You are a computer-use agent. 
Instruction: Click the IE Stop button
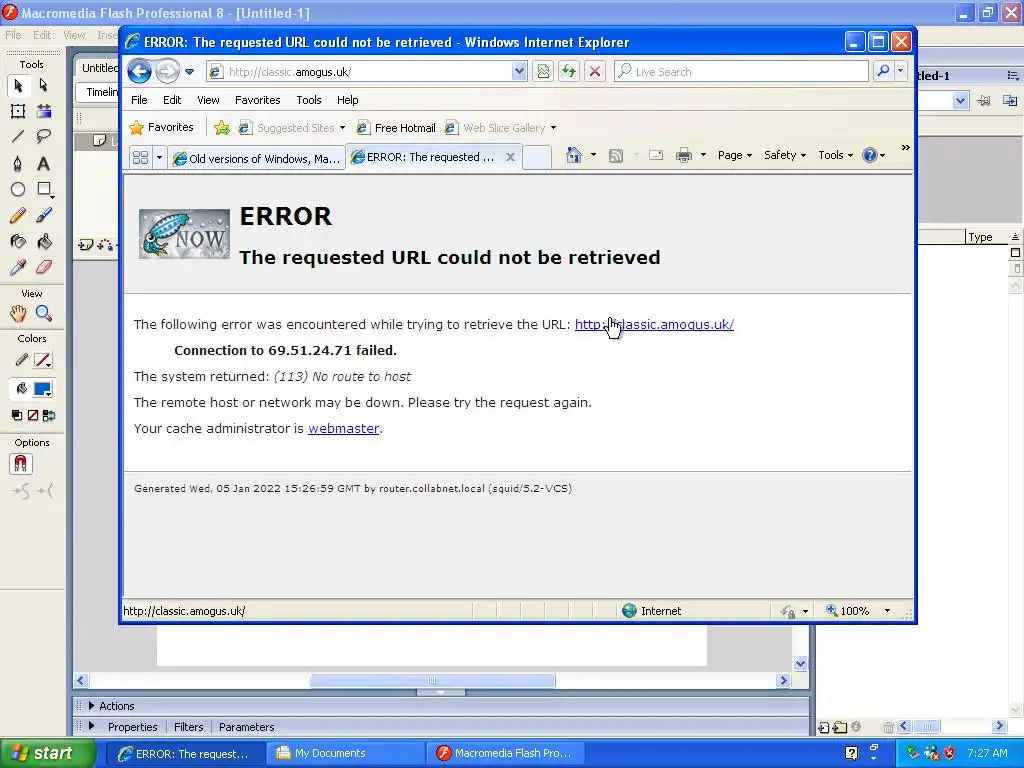click(594, 72)
